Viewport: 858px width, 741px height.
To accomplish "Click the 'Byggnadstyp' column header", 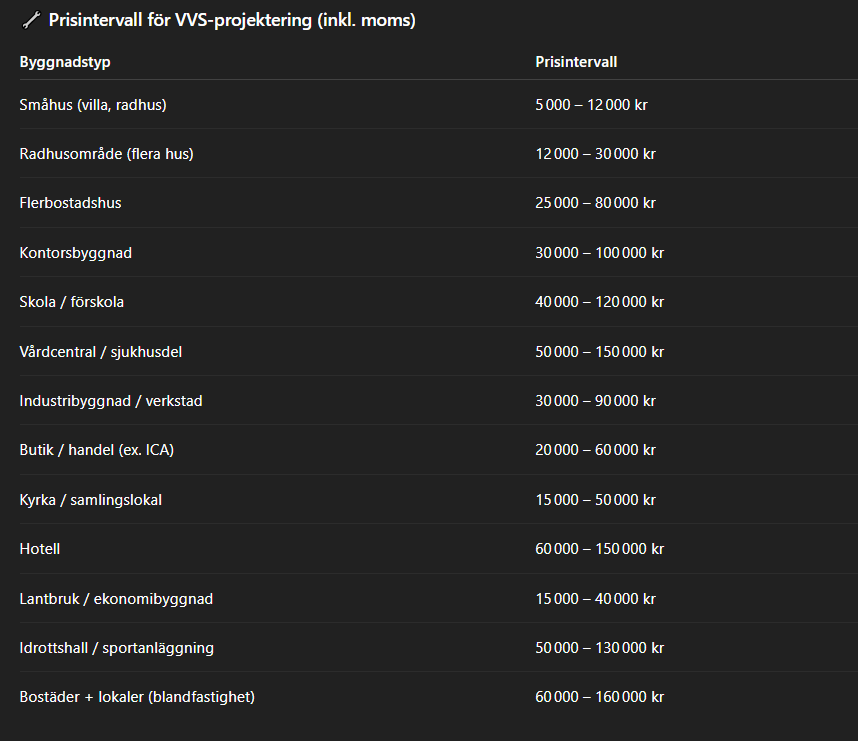I will (65, 62).
